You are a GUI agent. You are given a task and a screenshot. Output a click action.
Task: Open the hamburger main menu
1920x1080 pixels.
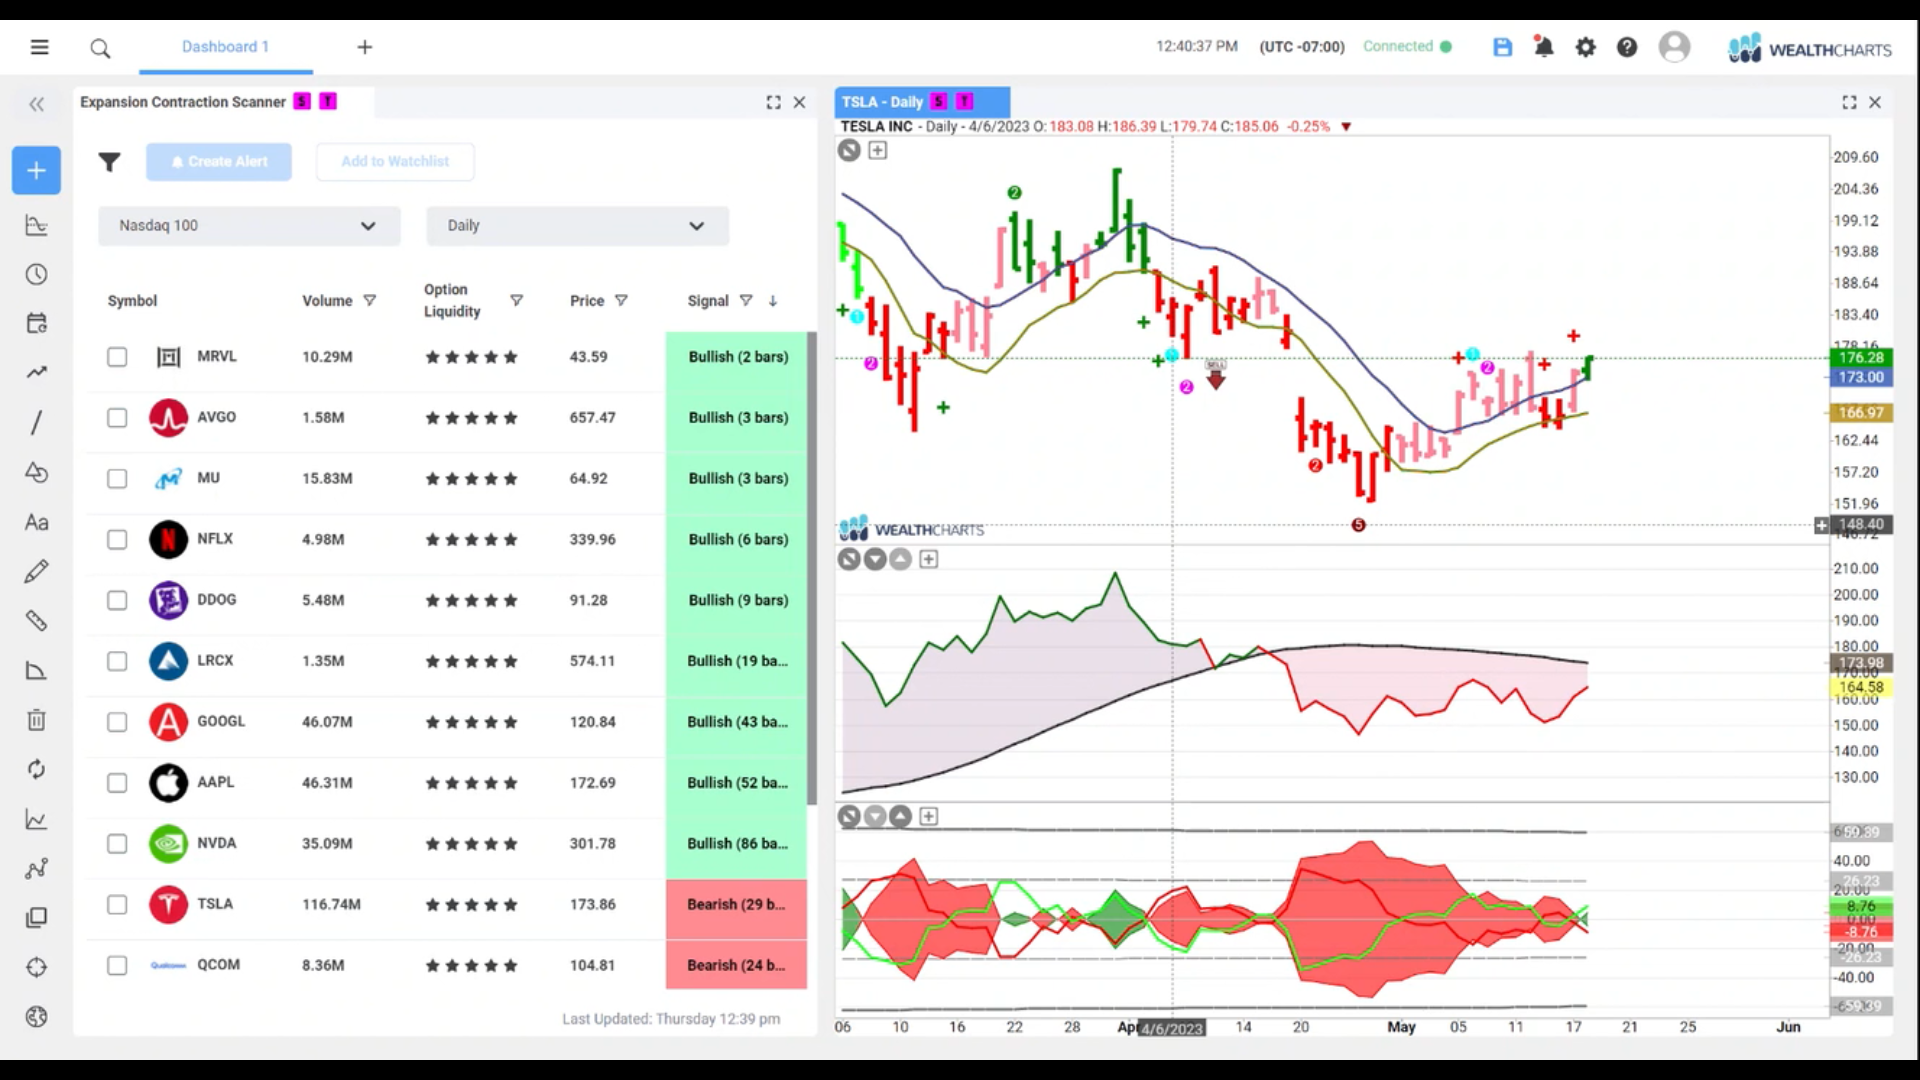[x=39, y=47]
